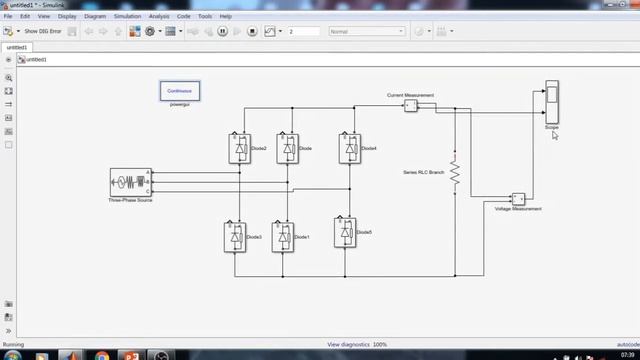Image resolution: width=640 pixels, height=360 pixels.
Task: Select the Diode5 block
Action: [345, 232]
